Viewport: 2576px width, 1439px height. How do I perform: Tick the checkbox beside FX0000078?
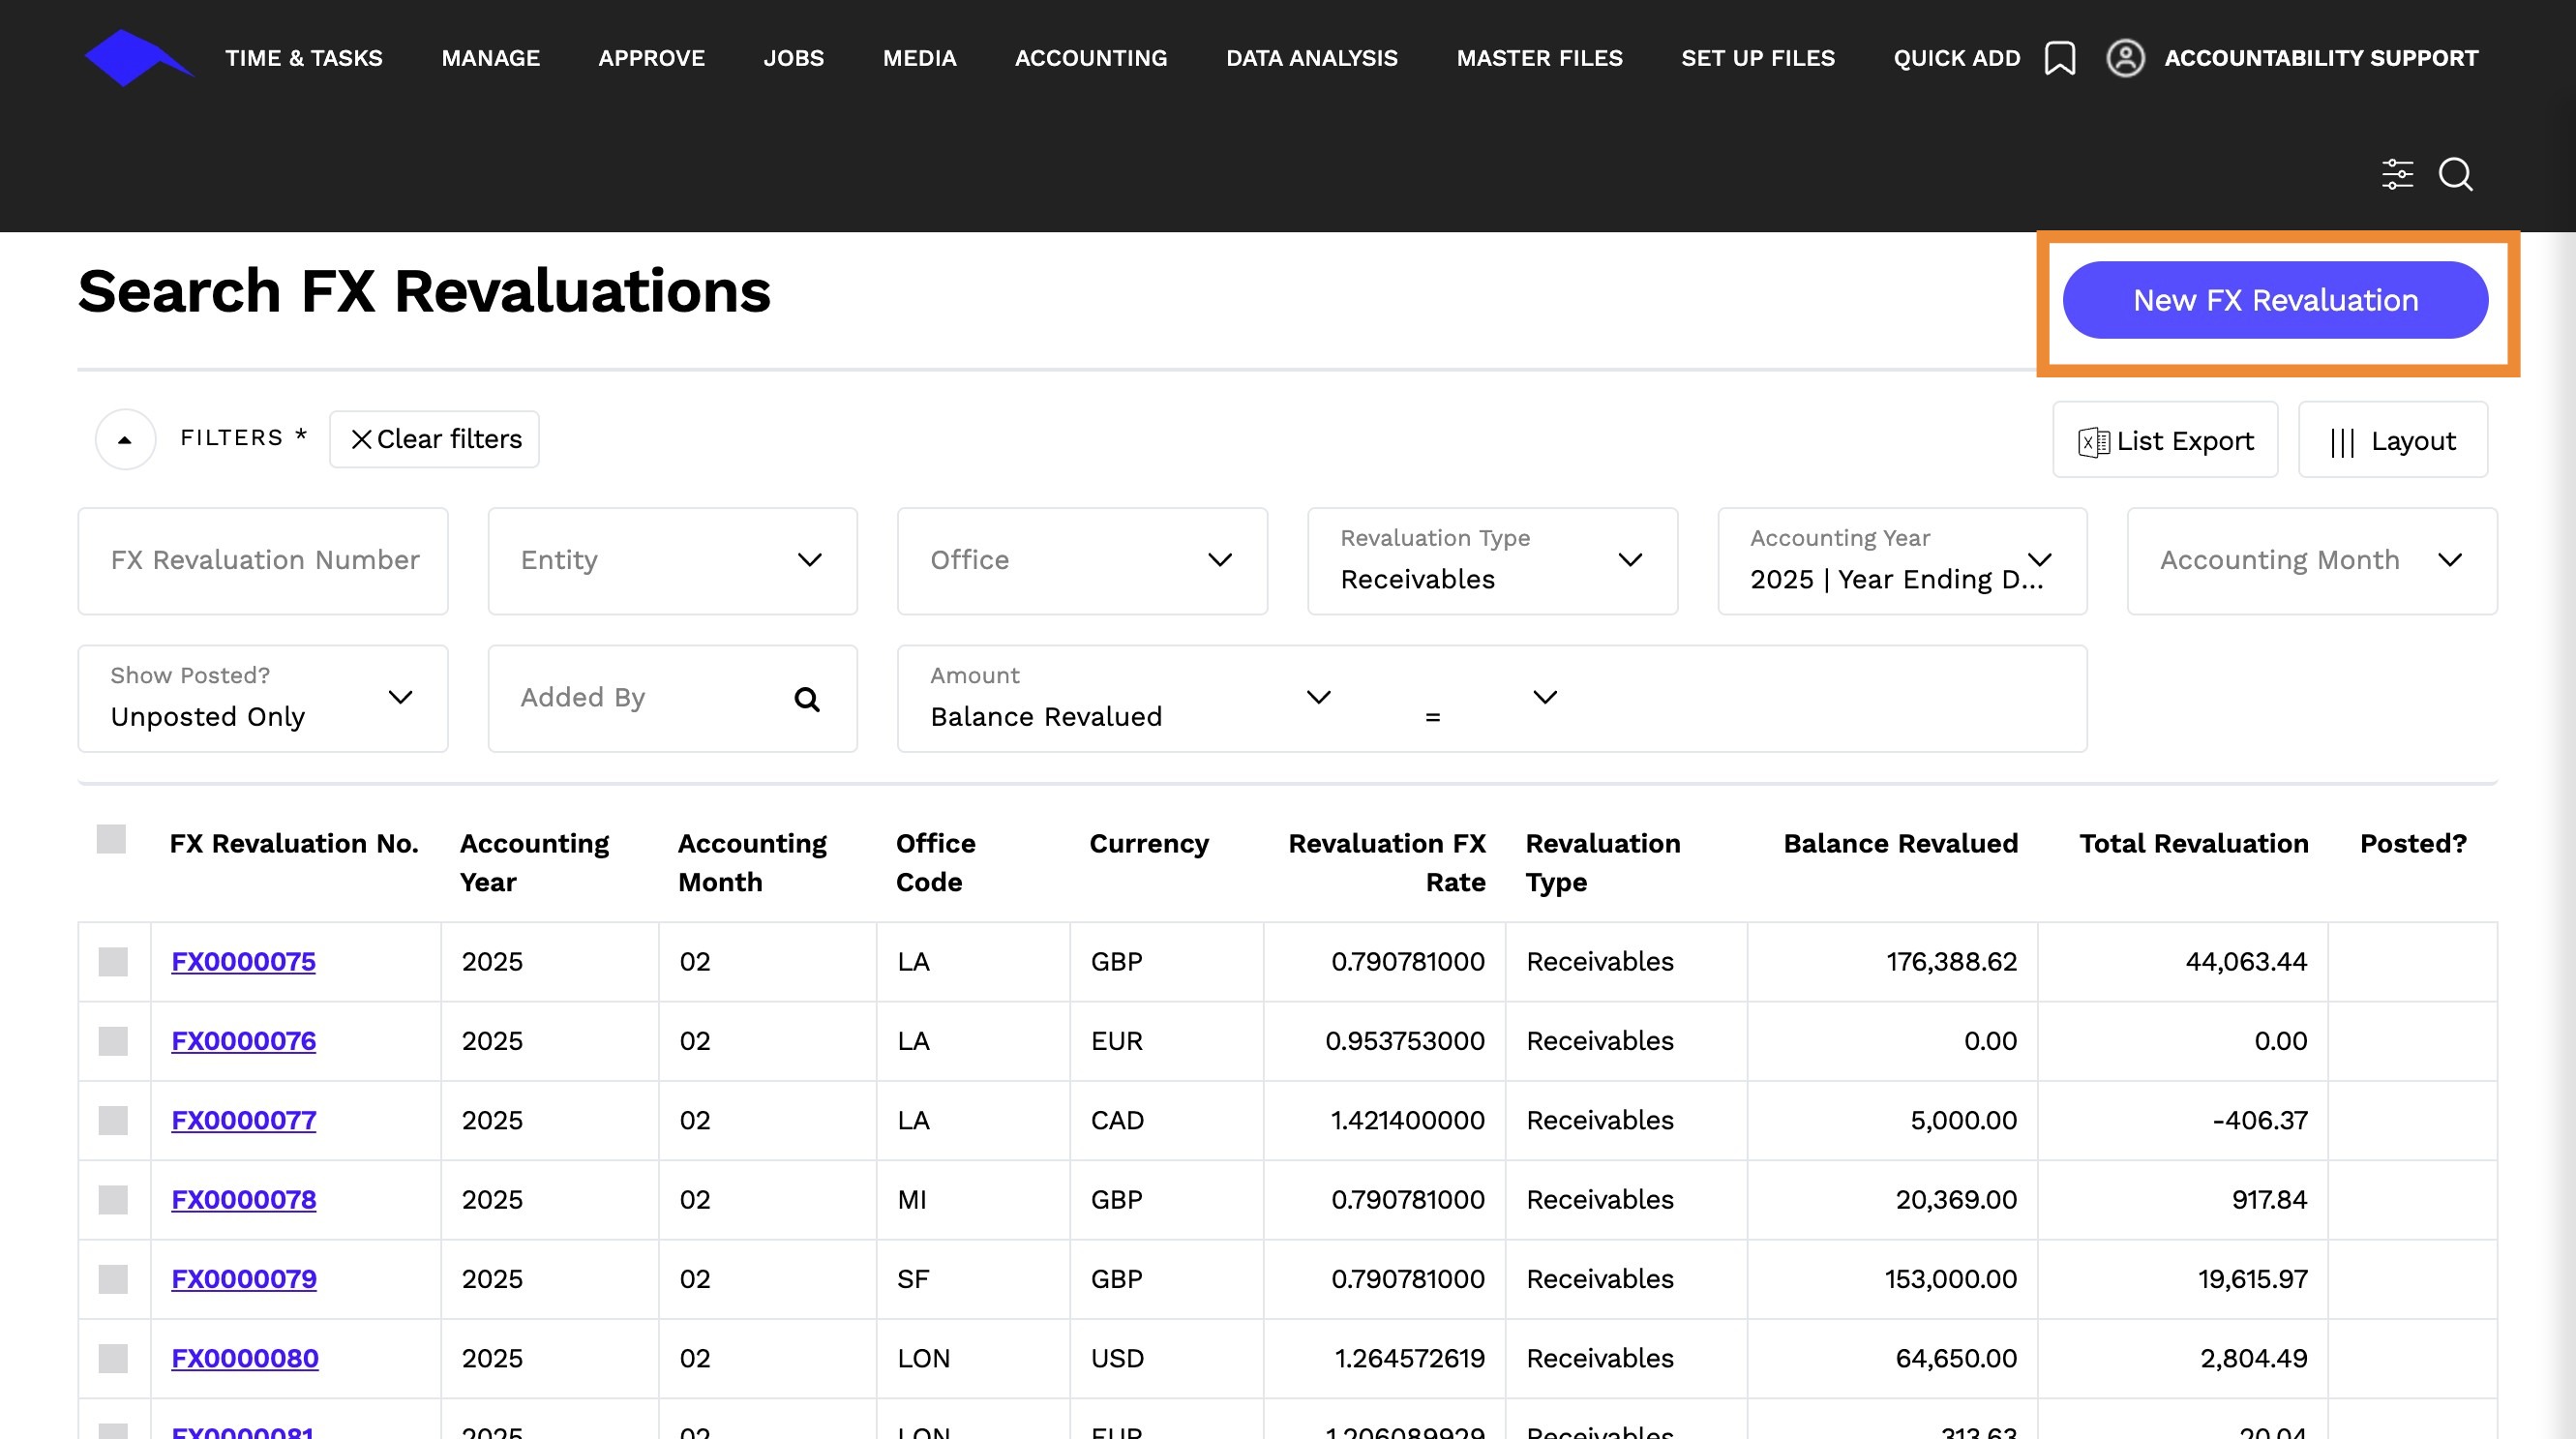point(113,1200)
